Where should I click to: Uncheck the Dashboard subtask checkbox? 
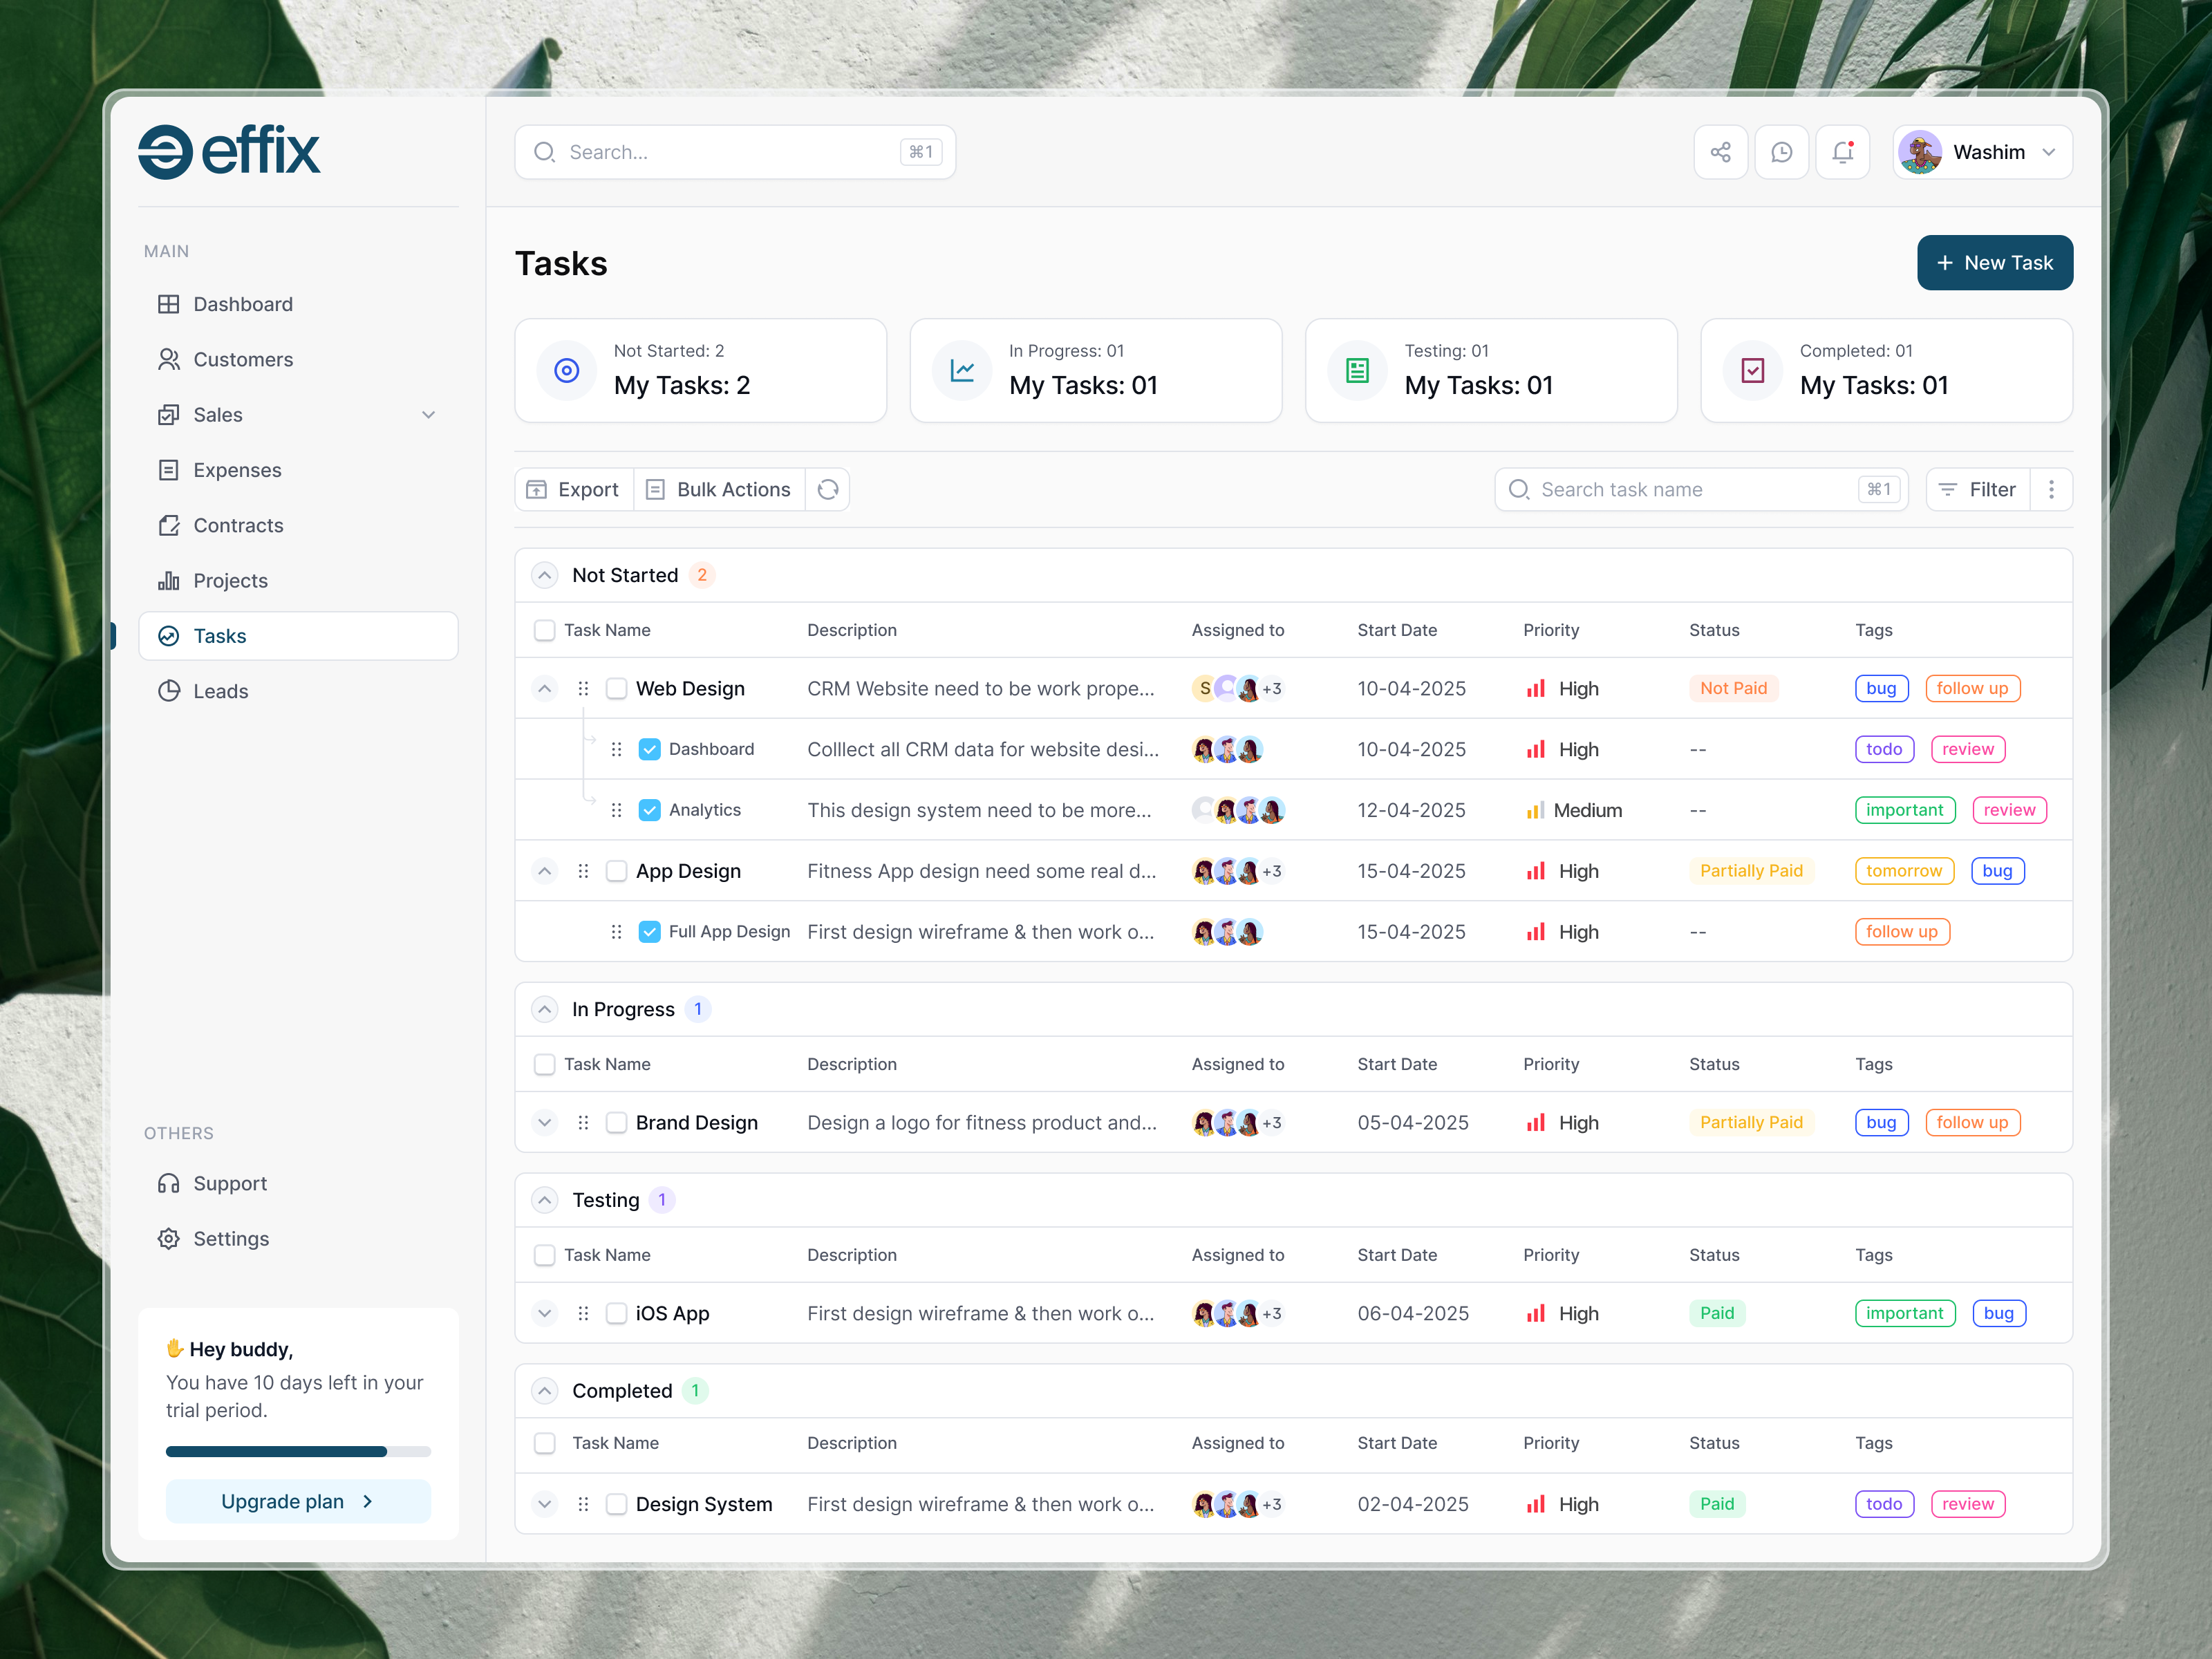(x=650, y=748)
